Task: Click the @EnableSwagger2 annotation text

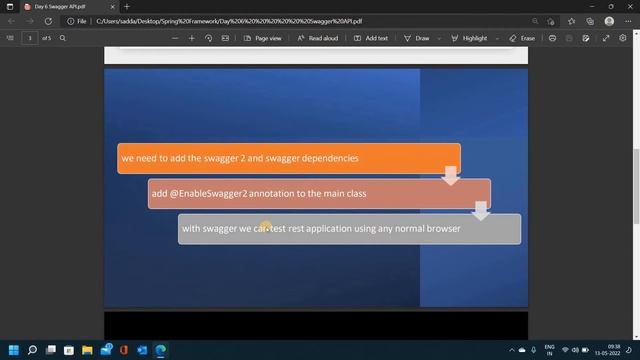Action: (259, 193)
